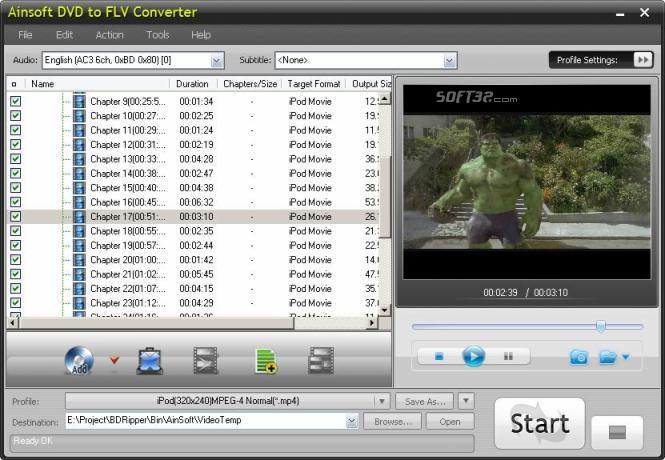Click the add profile green list icon
Image resolution: width=665 pixels, height=460 pixels.
(266, 361)
